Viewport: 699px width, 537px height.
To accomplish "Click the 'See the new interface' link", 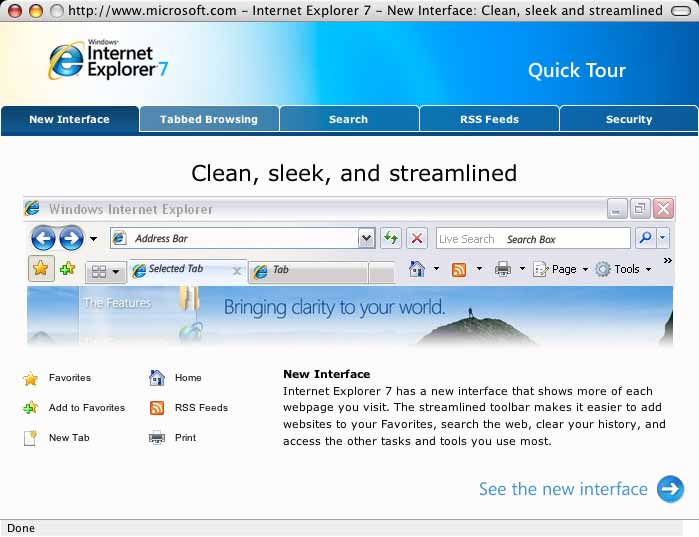I will (x=563, y=489).
